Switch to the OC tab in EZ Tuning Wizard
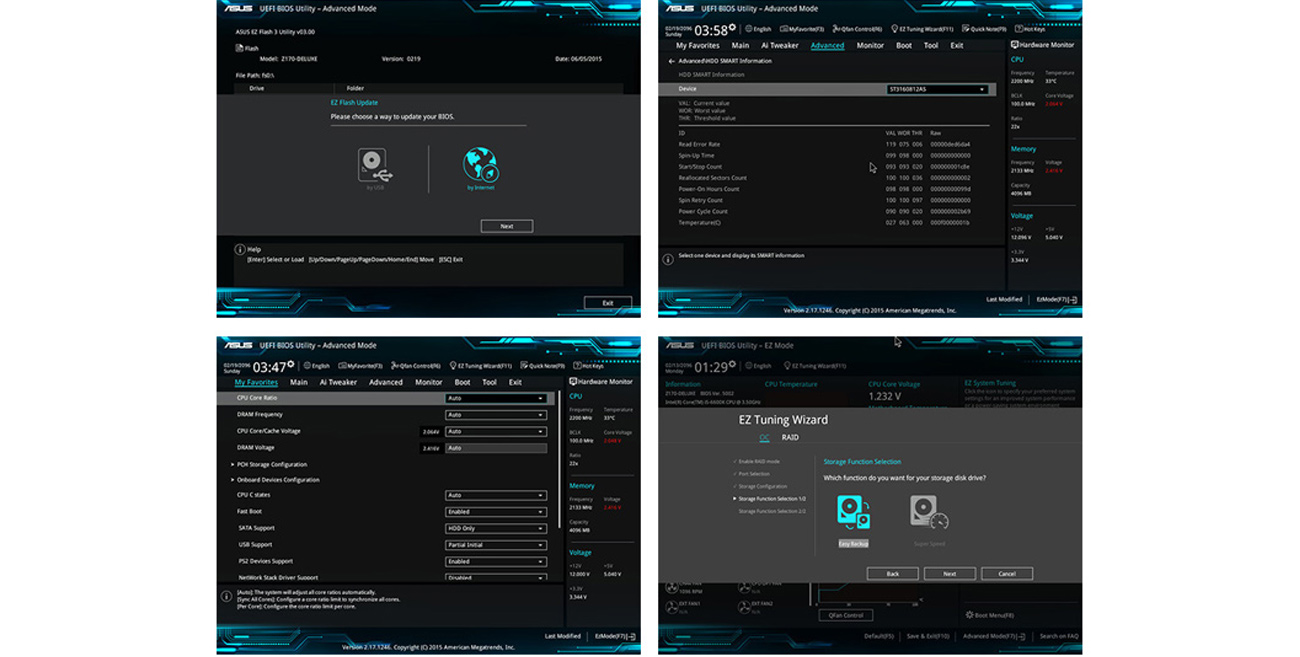The height and width of the screenshot is (657, 1300). (x=764, y=437)
